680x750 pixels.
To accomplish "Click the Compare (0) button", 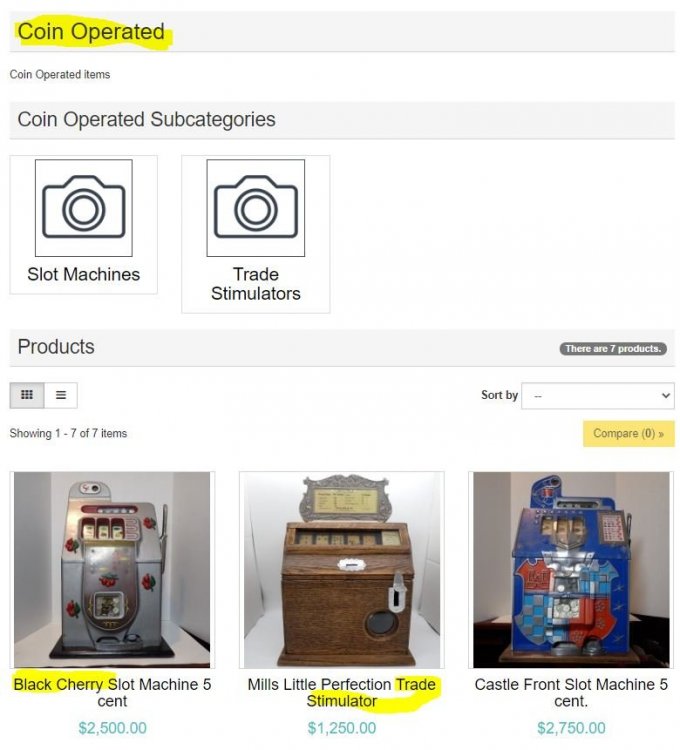I will coord(628,434).
